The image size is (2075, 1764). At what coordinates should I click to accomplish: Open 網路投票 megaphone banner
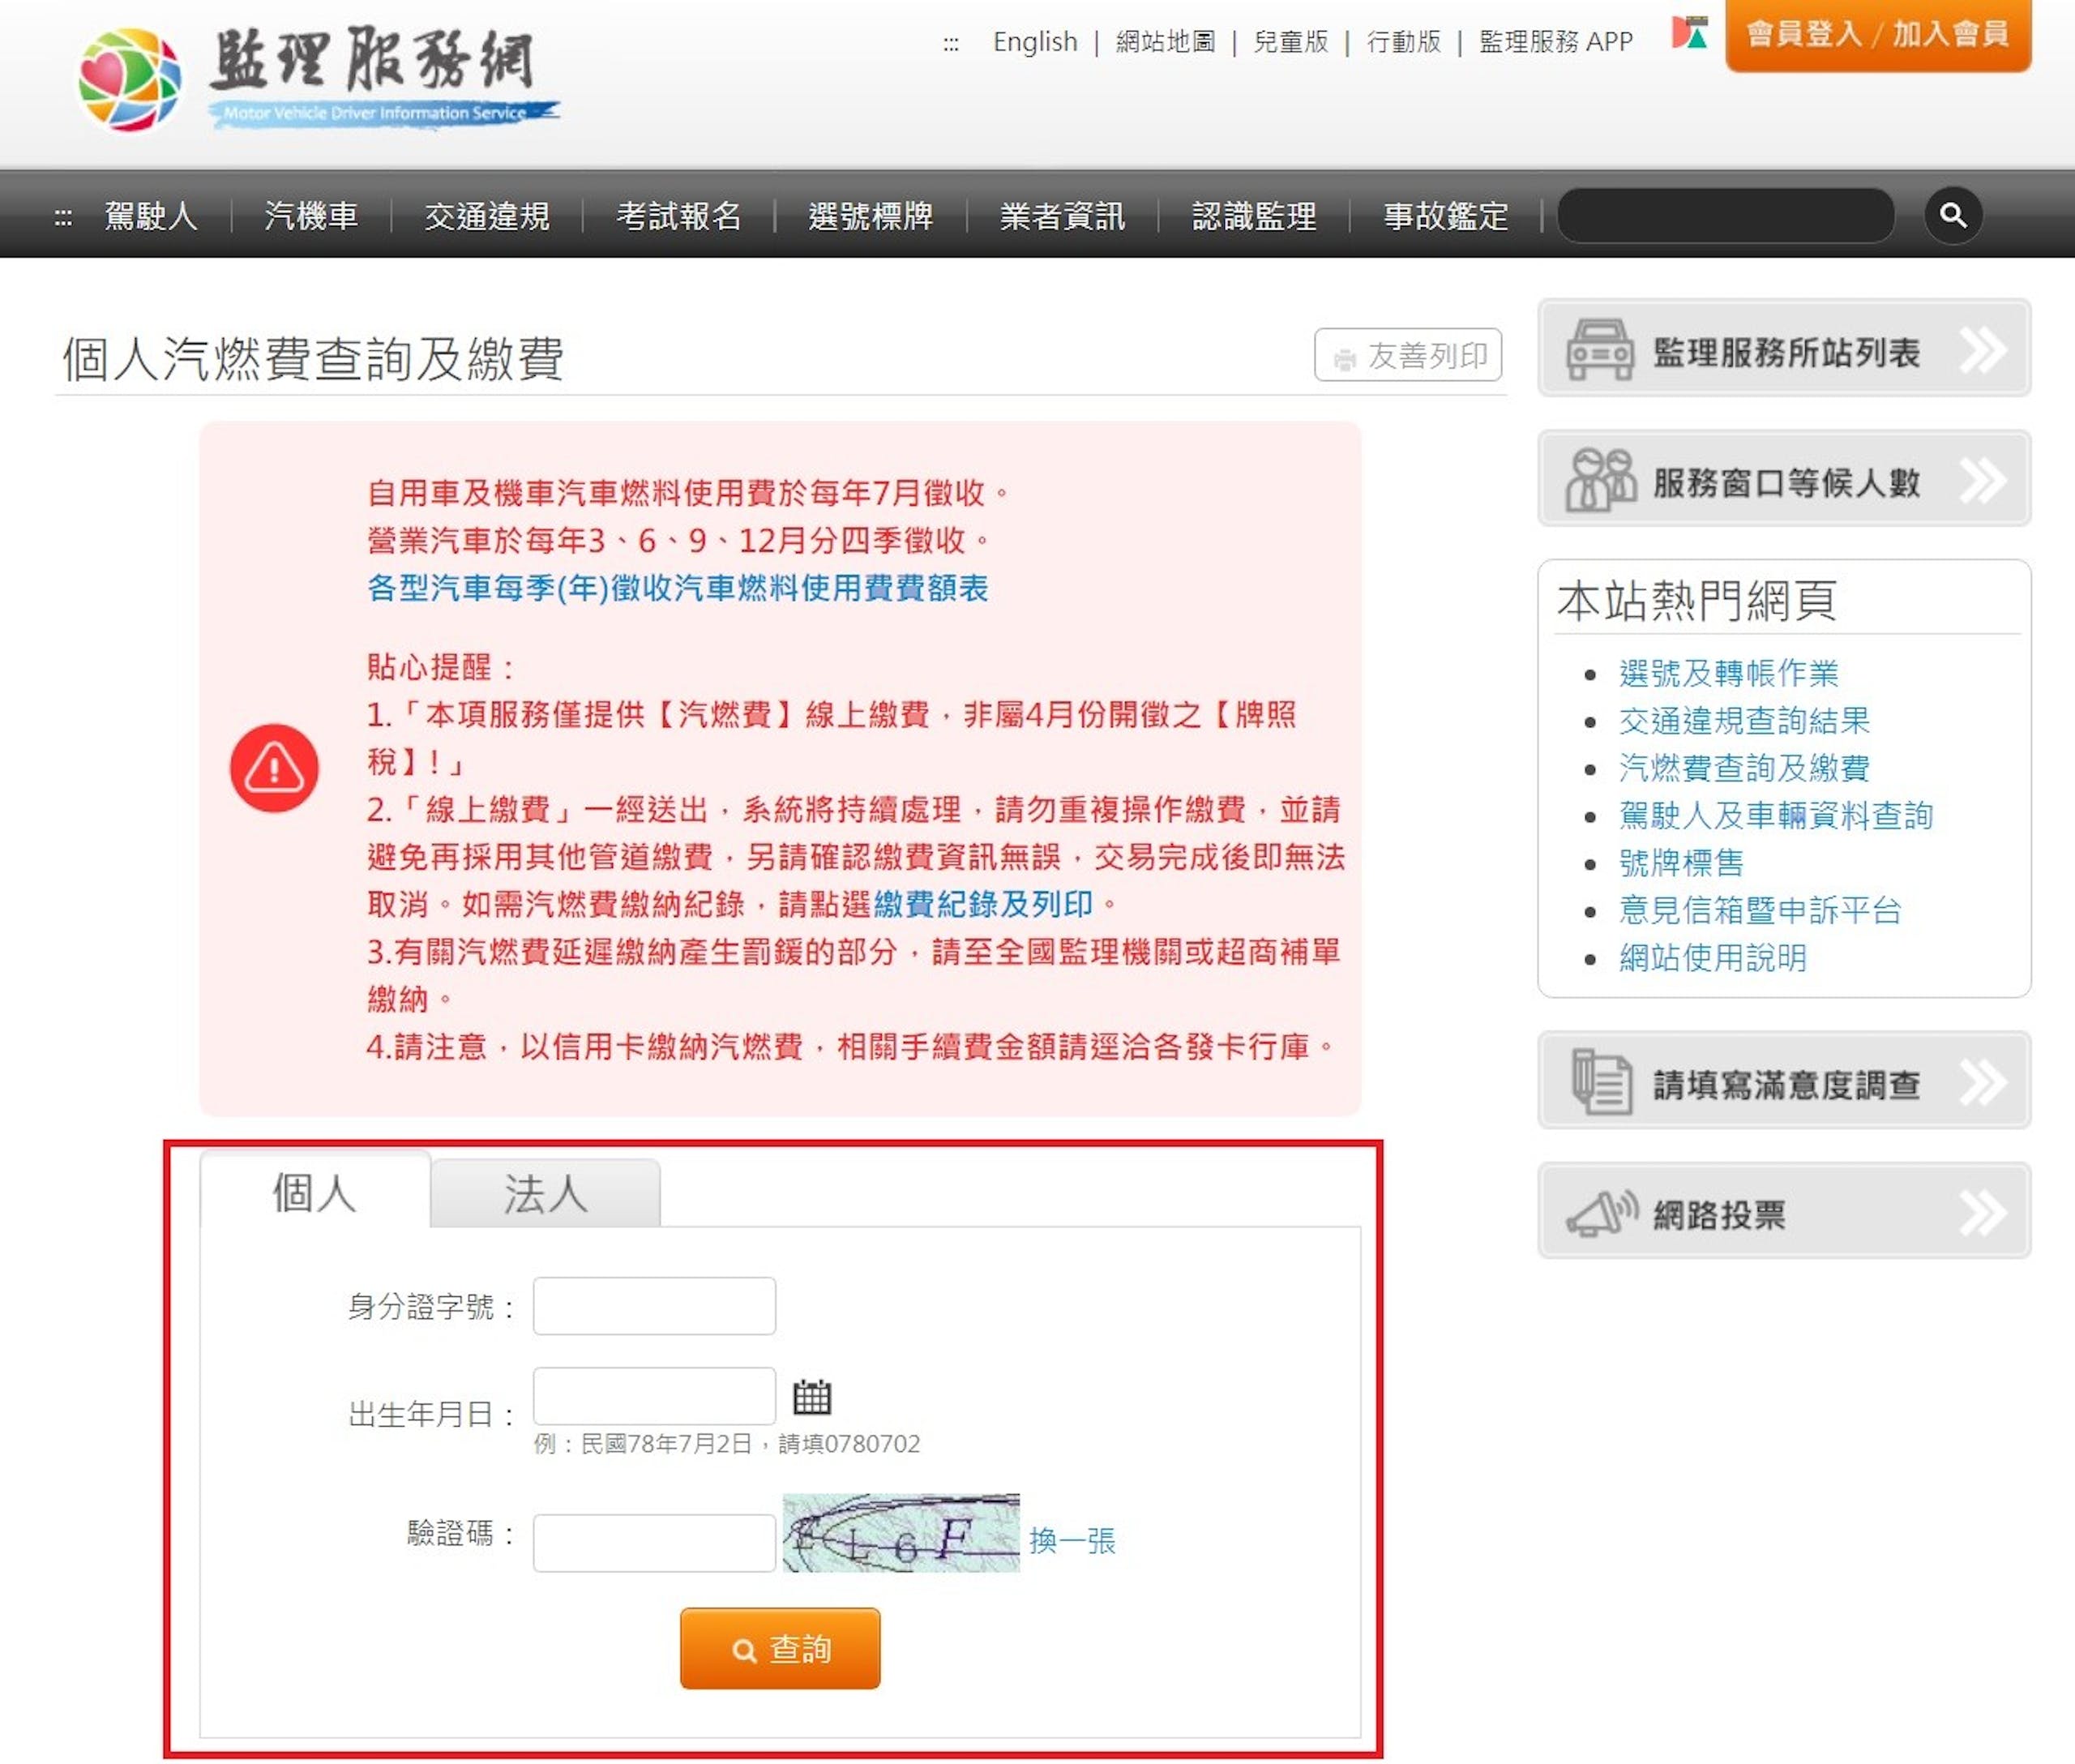(x=1784, y=1212)
